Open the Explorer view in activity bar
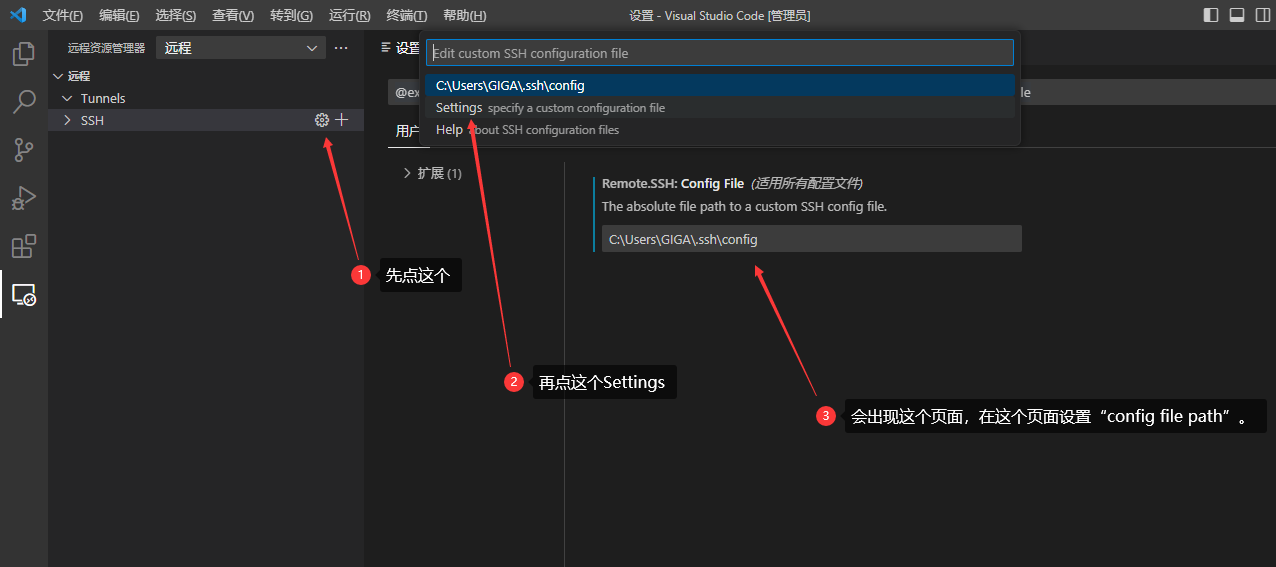 click(x=24, y=53)
